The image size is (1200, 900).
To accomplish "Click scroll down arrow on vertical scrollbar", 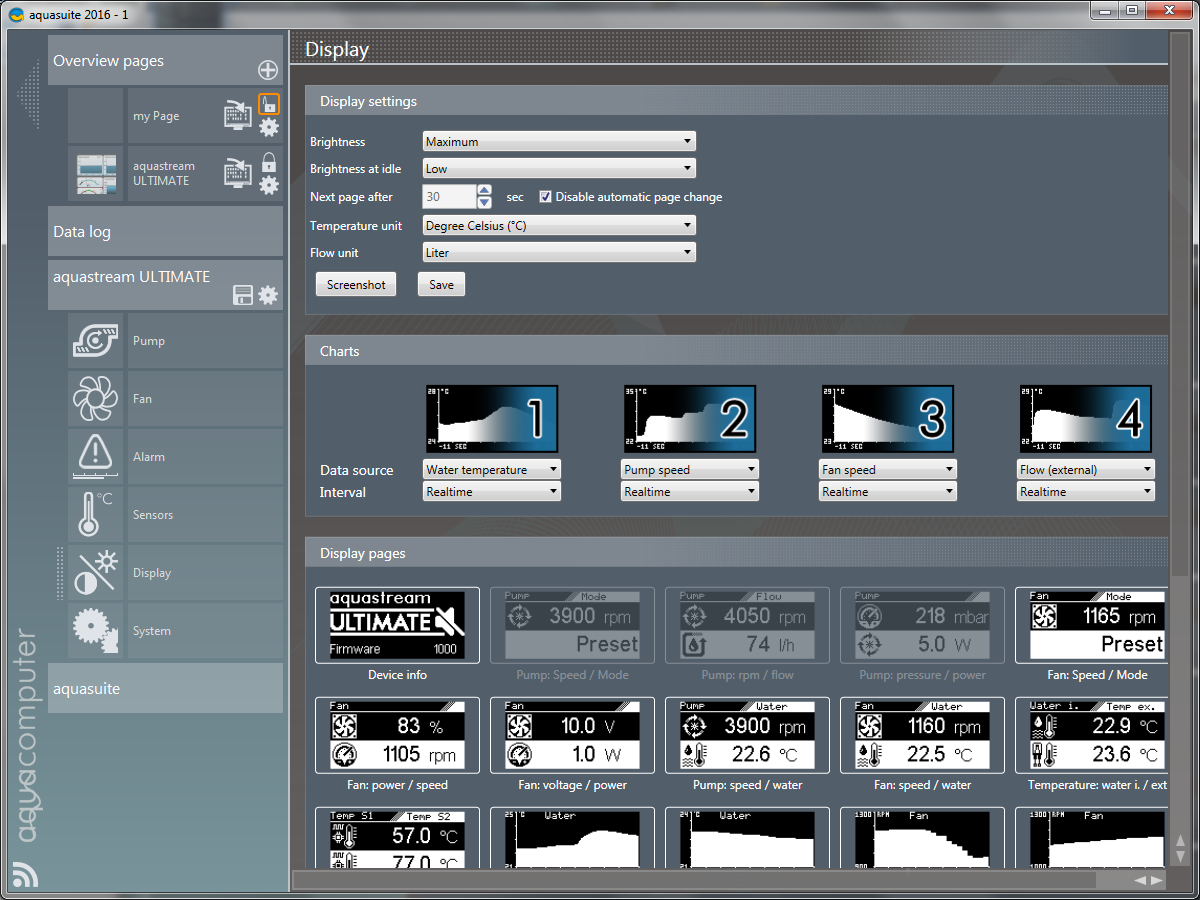I will [1180, 856].
